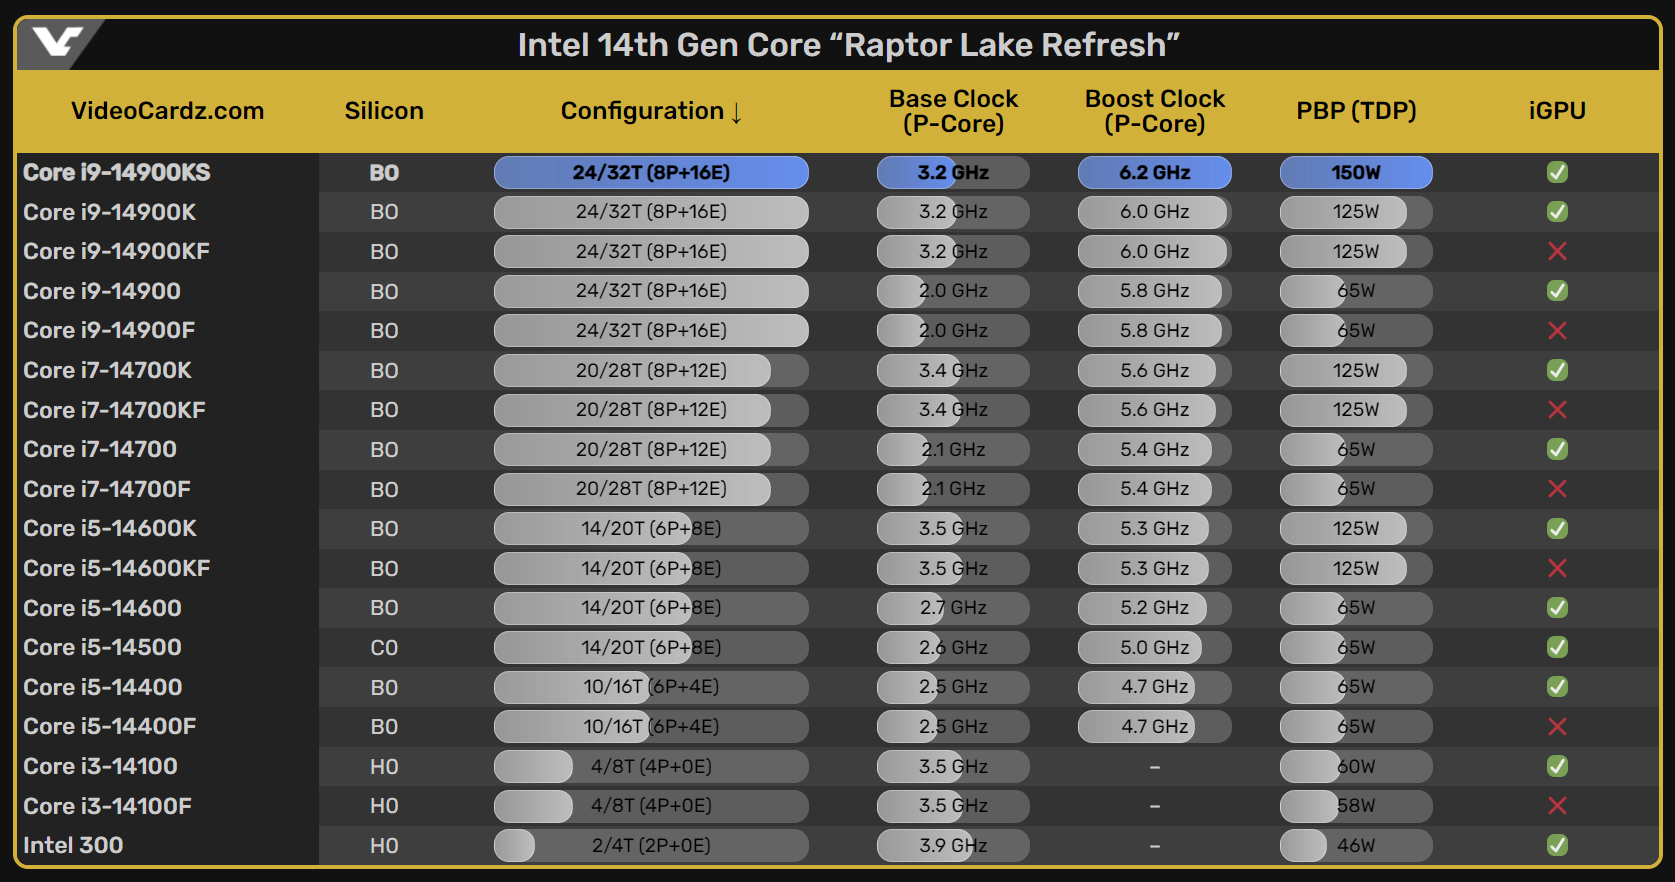Click the iGPU checkmark for Core i9-14900
The image size is (1675, 882).
click(x=1557, y=291)
